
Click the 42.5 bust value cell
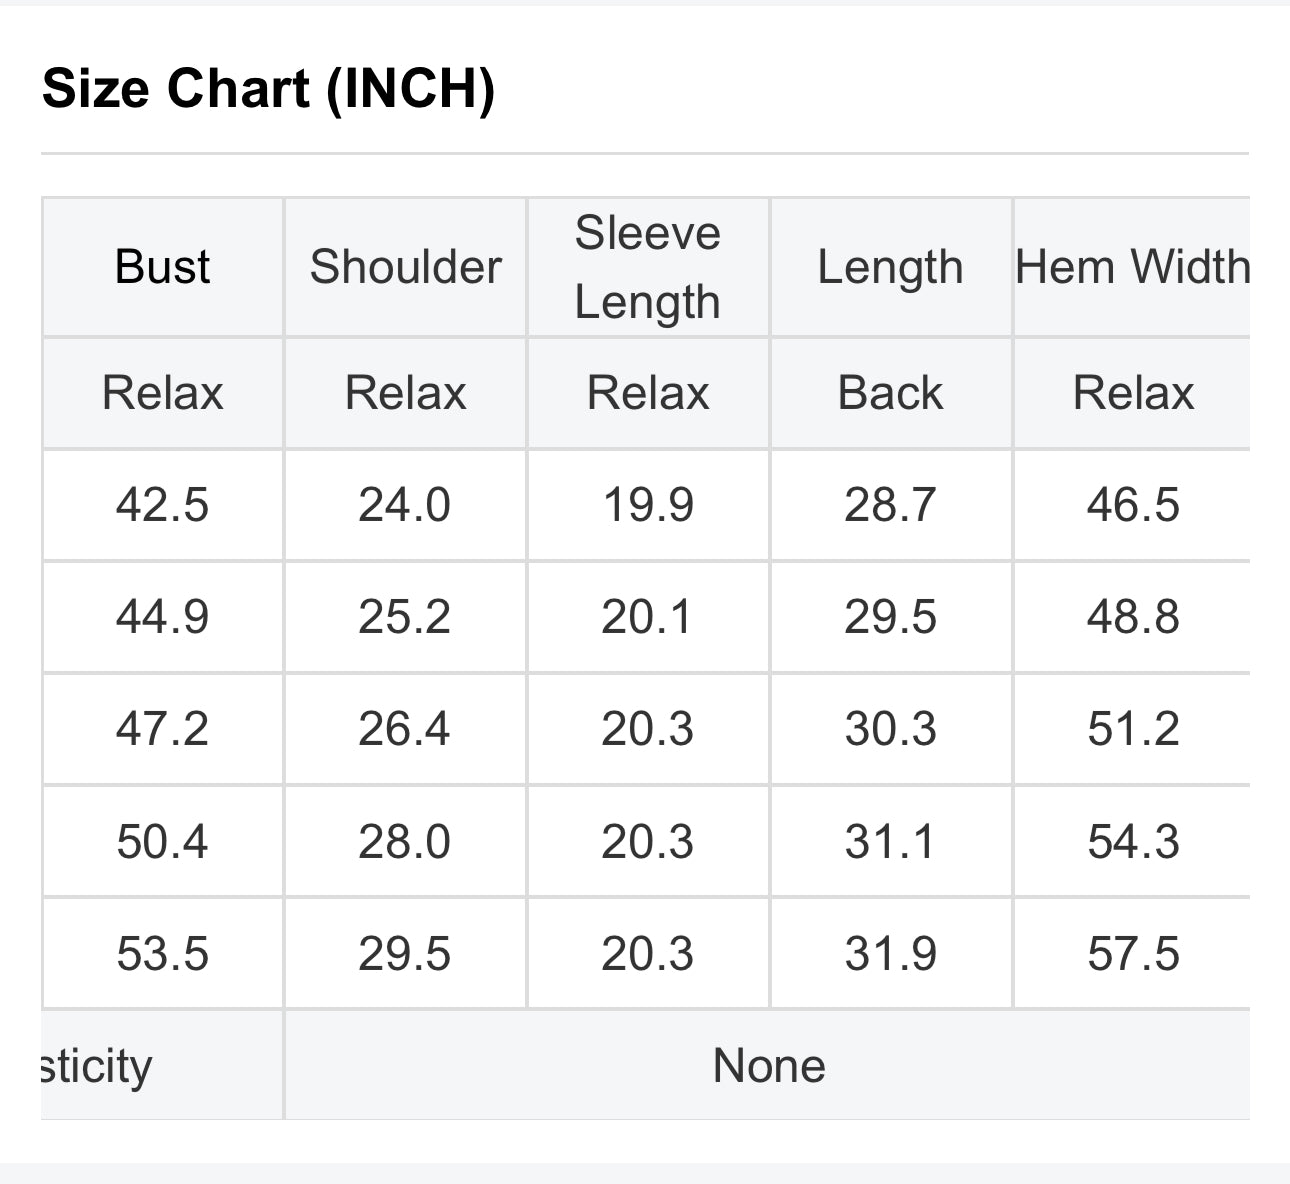click(163, 505)
